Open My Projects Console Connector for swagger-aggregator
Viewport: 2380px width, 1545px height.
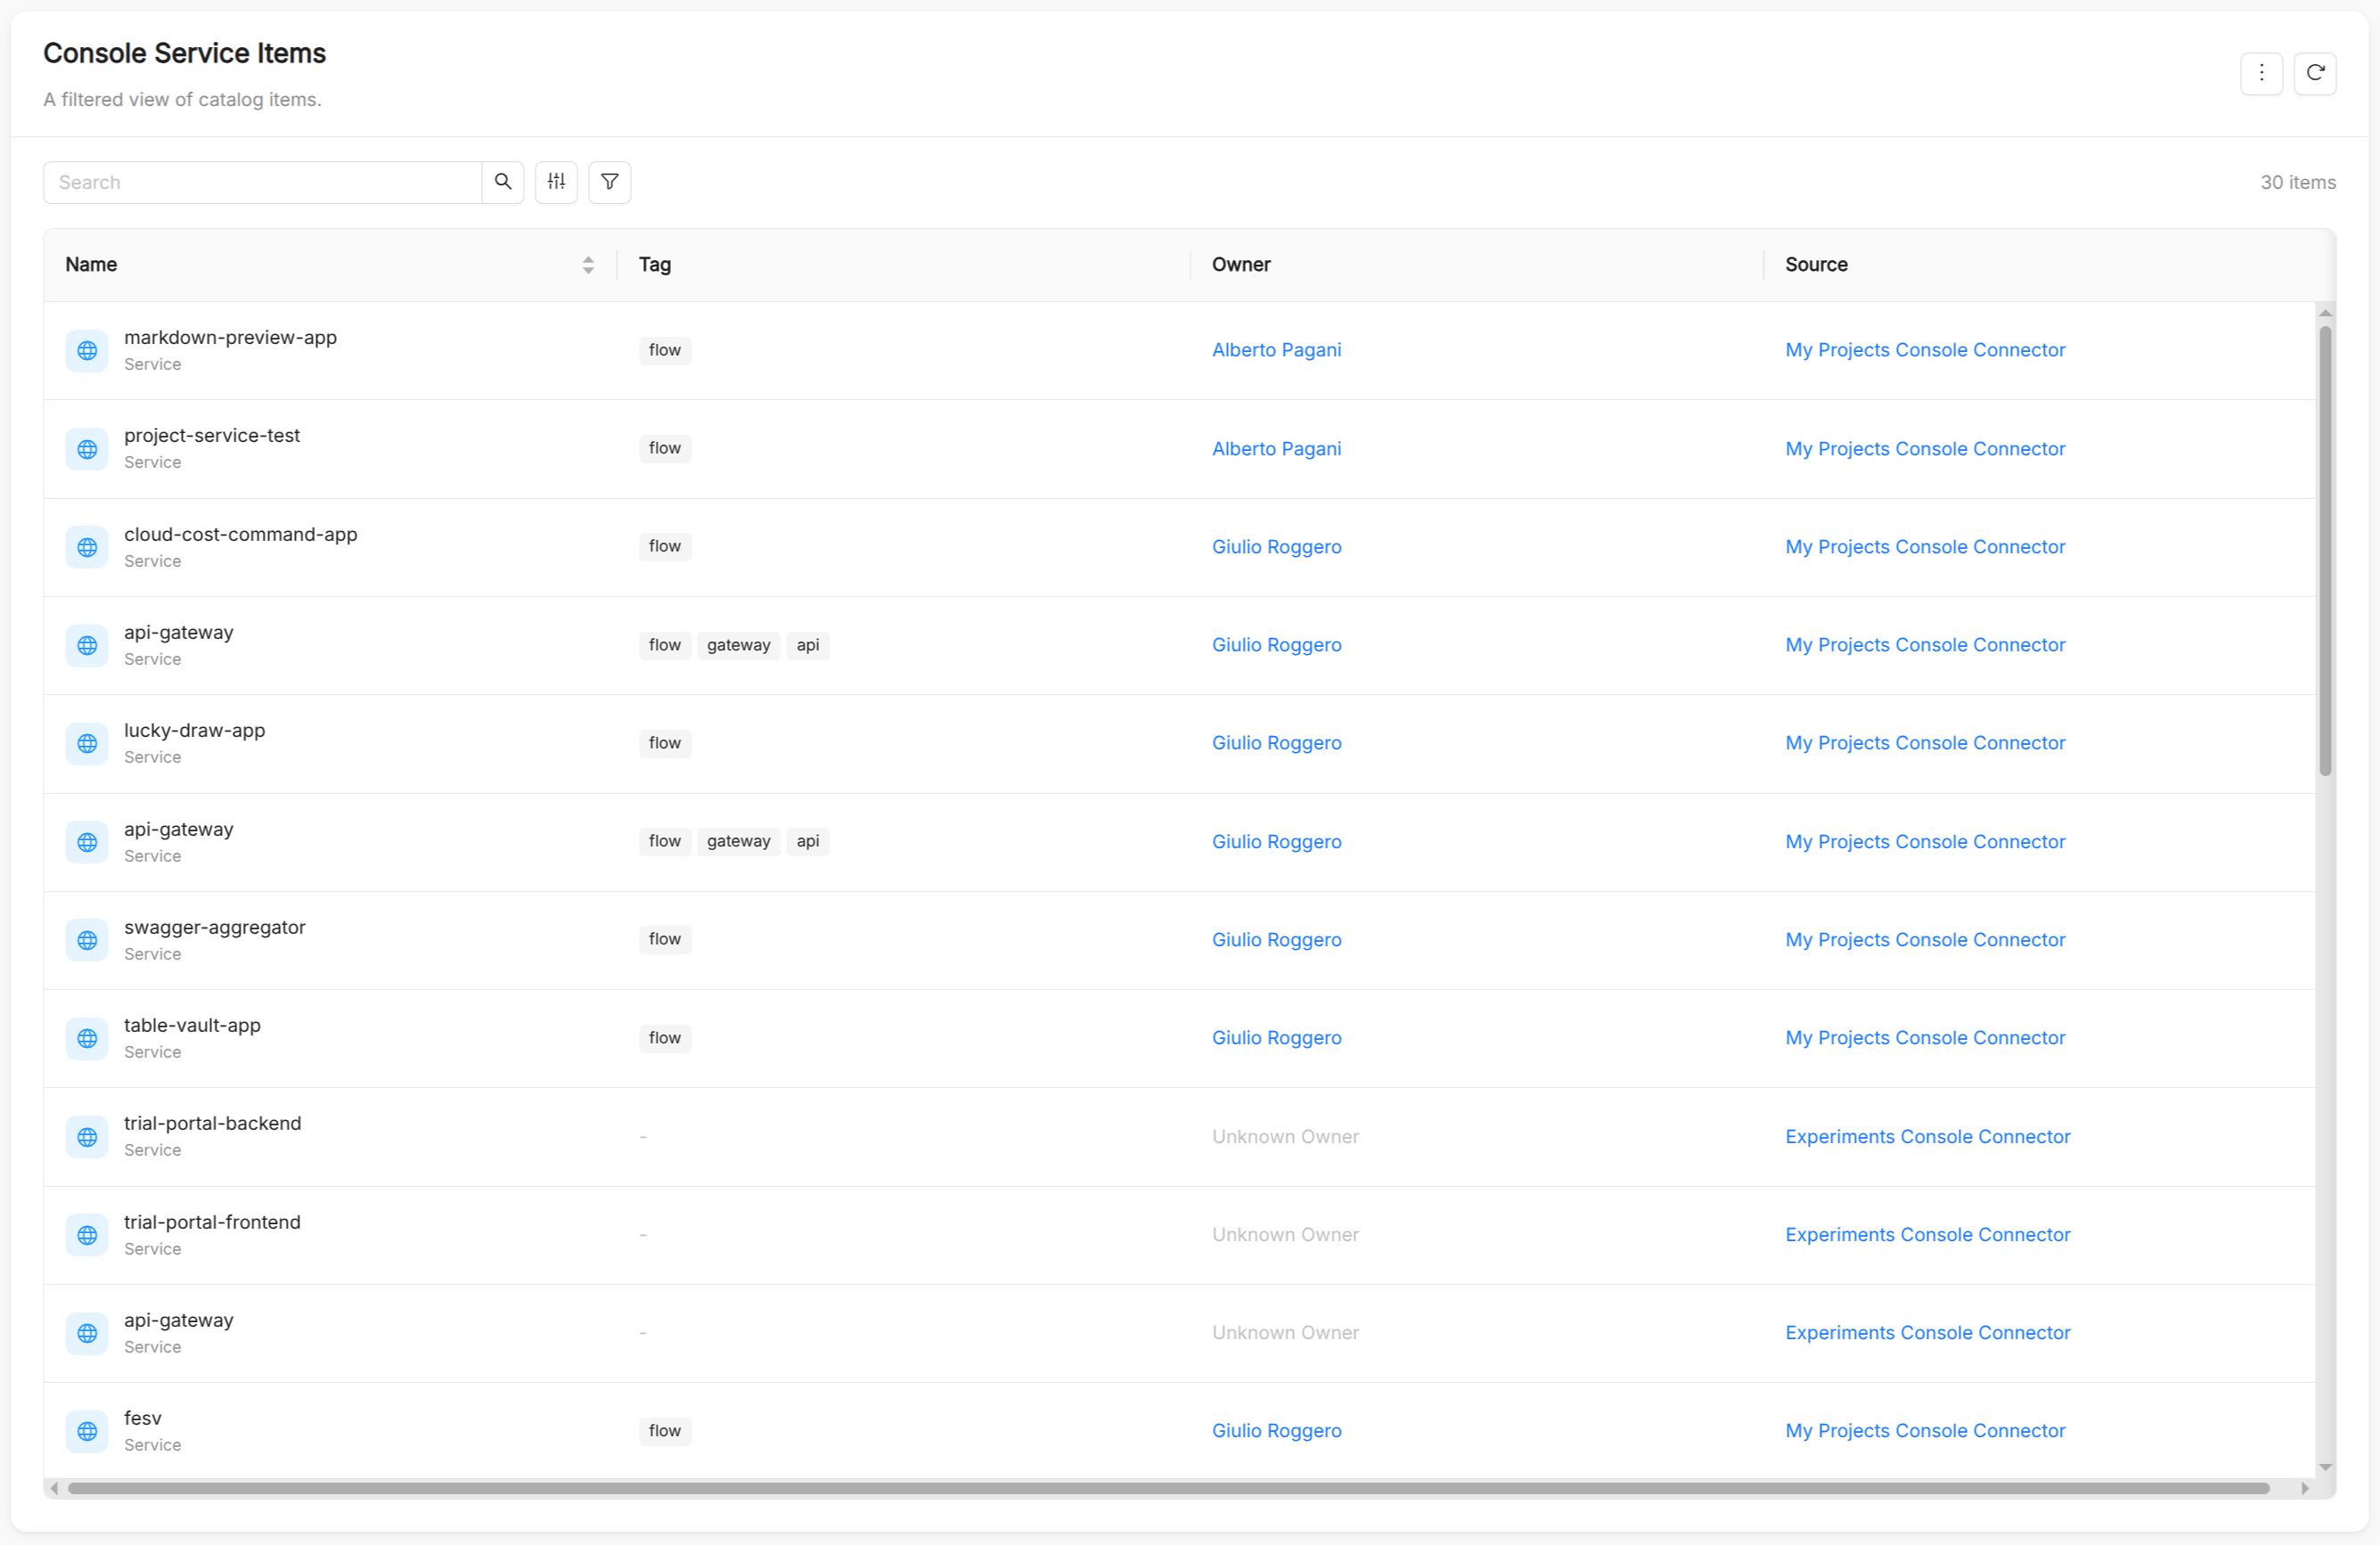click(1925, 940)
